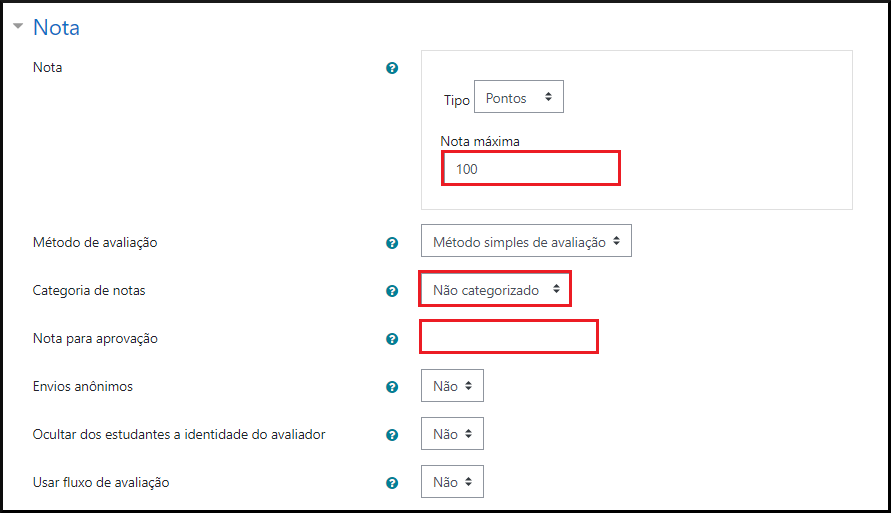Screen dimensions: 891x513
Task: Open help for Ocultar identidade do avaliador
Action: [392, 435]
